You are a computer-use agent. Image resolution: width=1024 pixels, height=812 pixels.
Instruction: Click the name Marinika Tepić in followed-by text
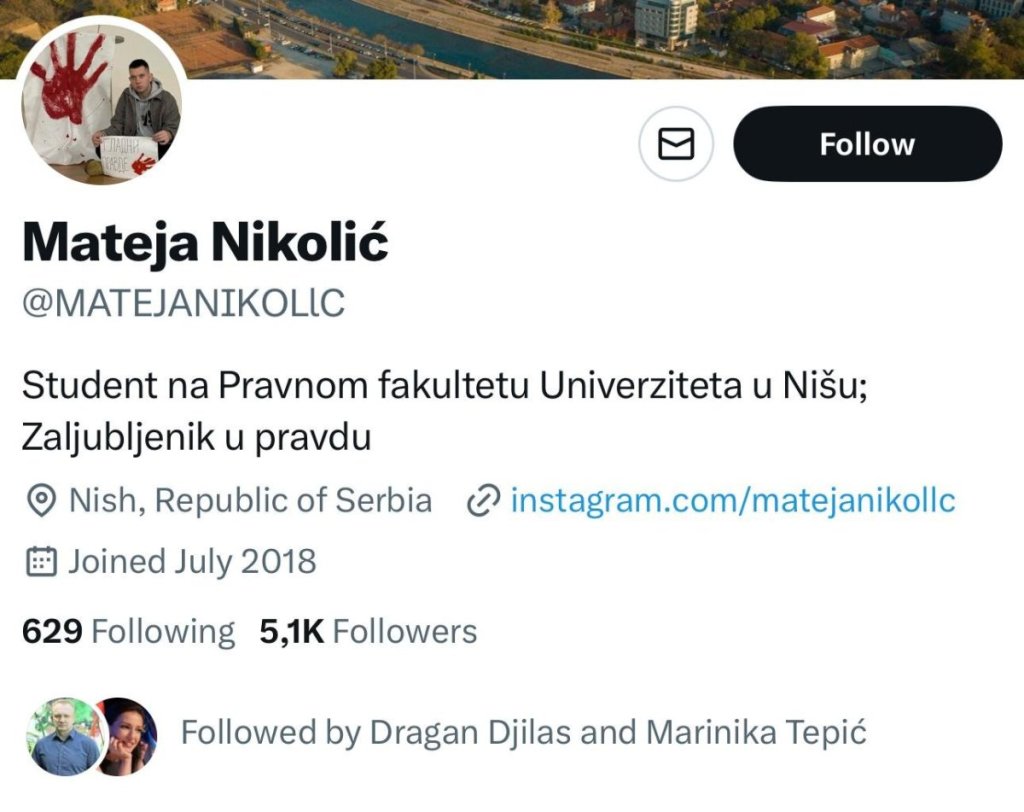tap(756, 733)
